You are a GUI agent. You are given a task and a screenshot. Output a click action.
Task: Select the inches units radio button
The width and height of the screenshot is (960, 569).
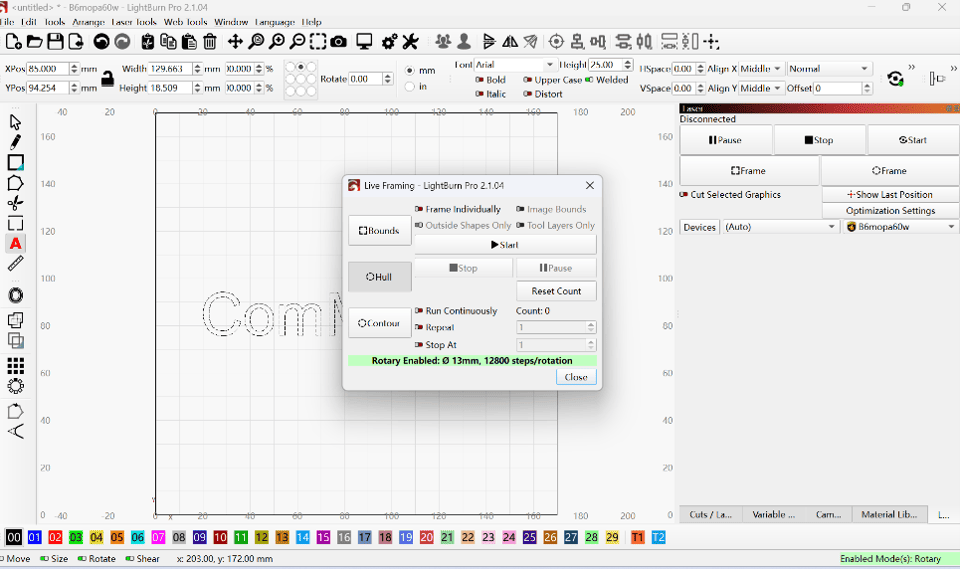(410, 86)
